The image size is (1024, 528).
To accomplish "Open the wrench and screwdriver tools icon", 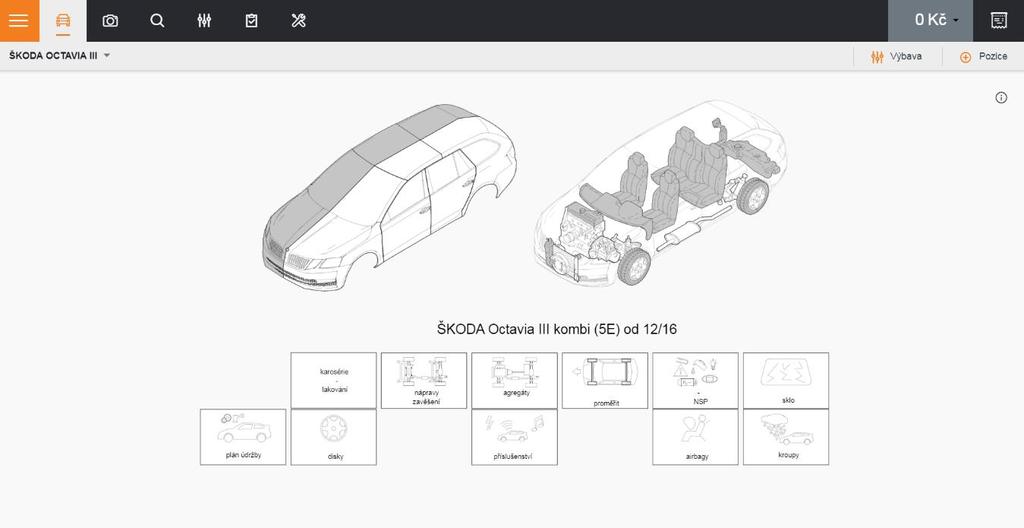I will coord(298,20).
